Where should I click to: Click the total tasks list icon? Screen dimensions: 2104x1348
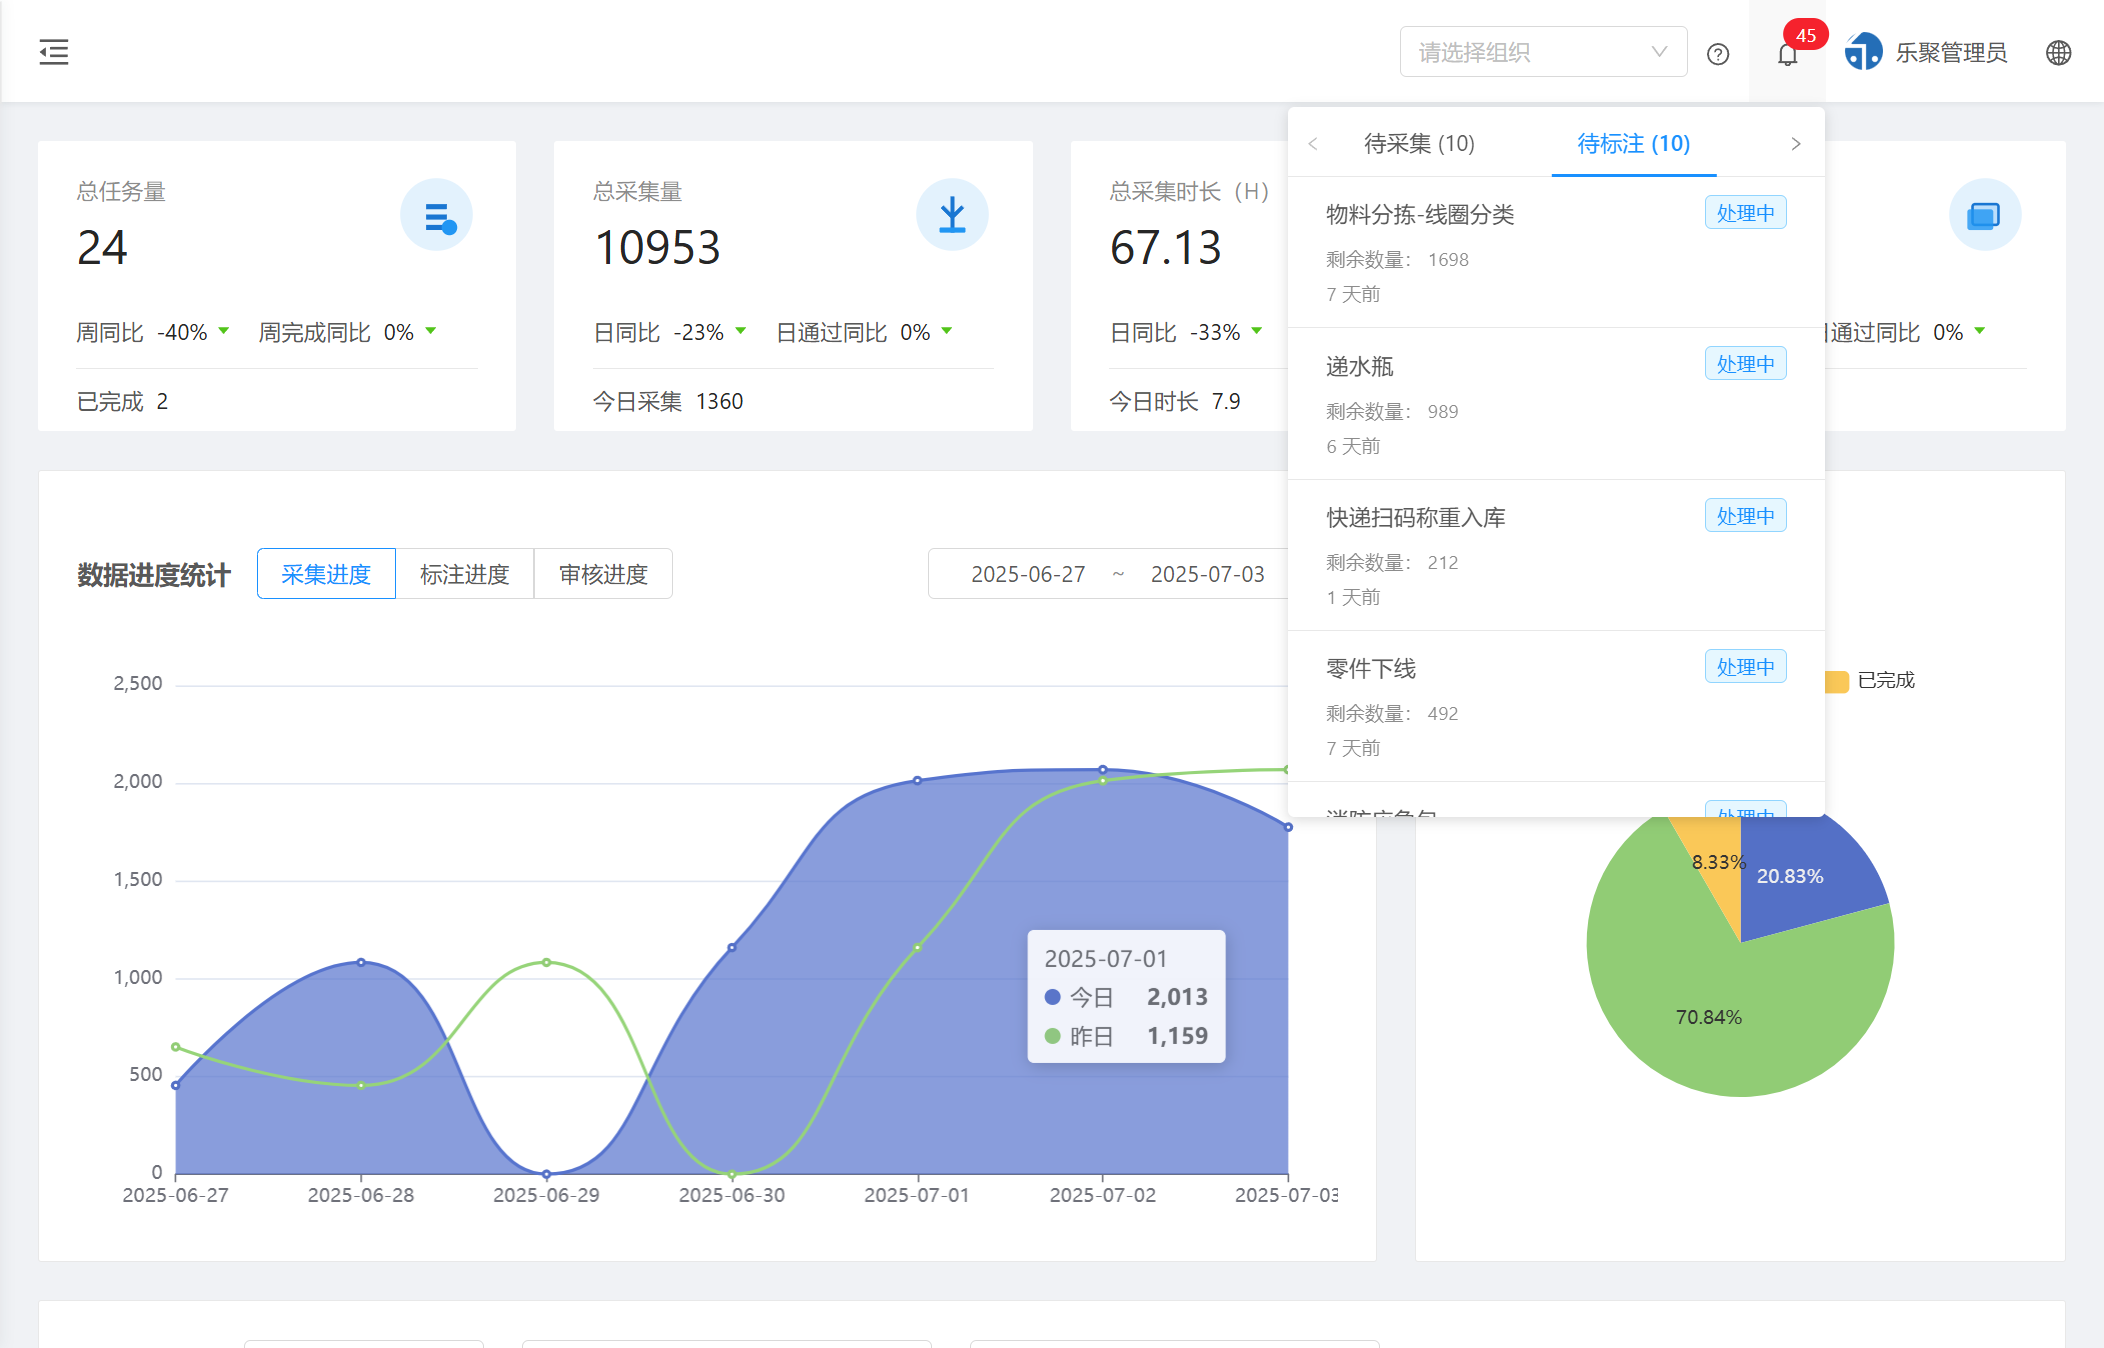tap(437, 215)
